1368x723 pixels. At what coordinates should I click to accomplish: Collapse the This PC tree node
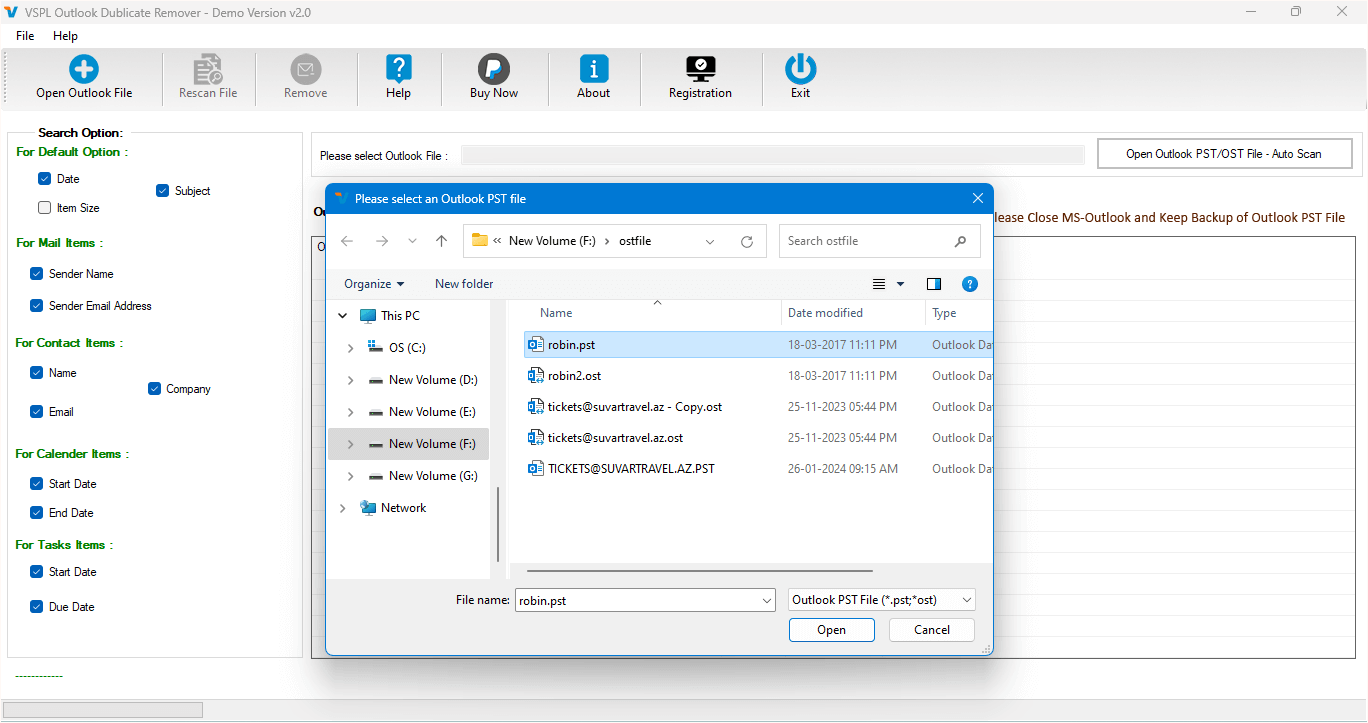(x=343, y=316)
